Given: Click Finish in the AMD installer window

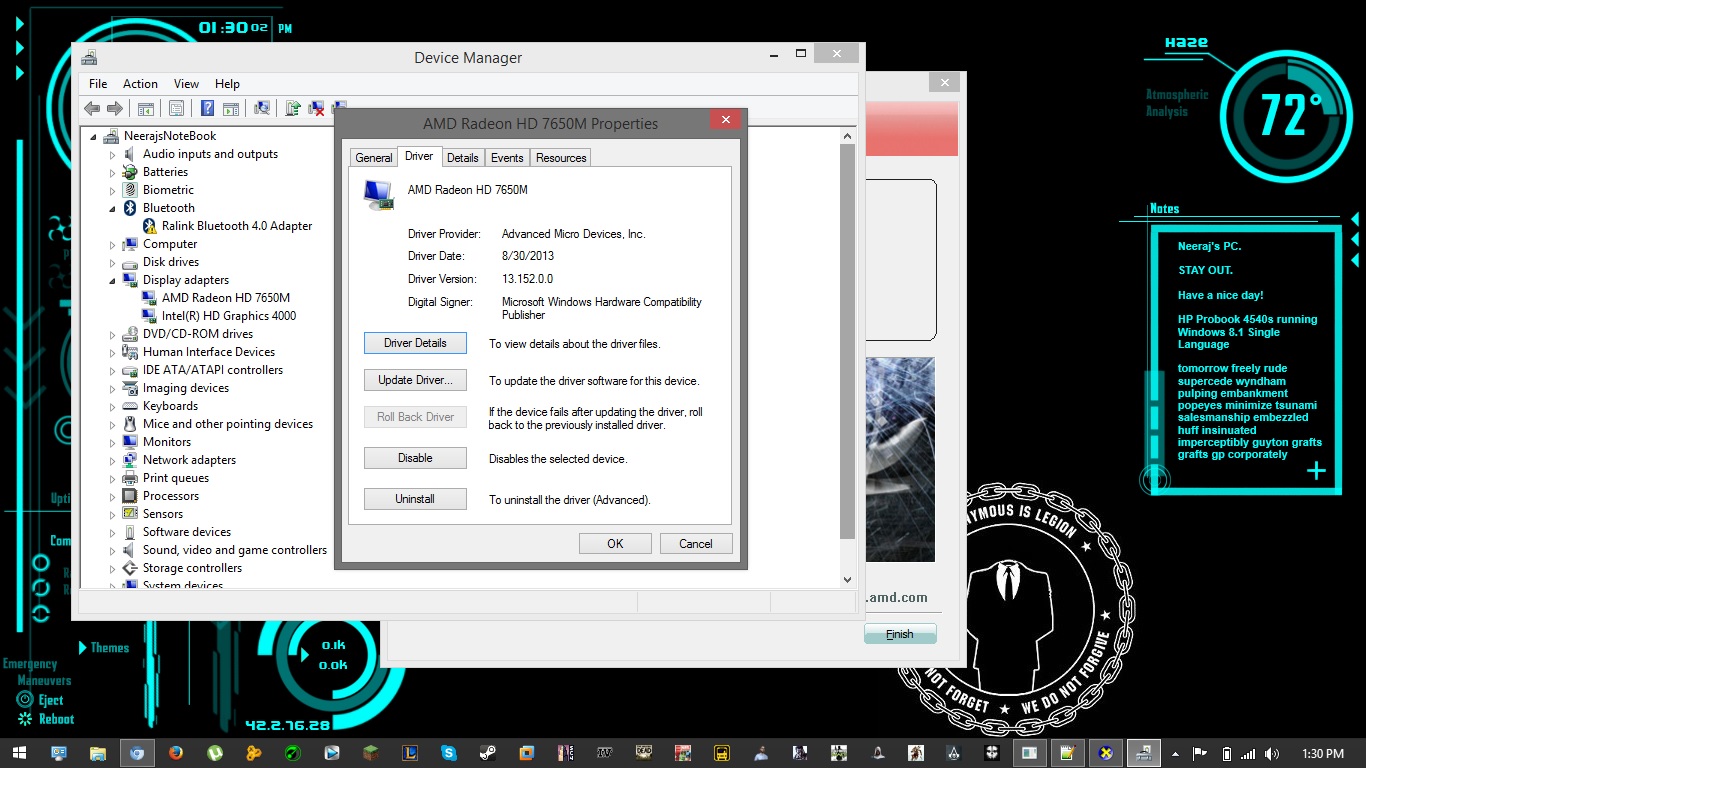Looking at the screenshot, I should (900, 634).
